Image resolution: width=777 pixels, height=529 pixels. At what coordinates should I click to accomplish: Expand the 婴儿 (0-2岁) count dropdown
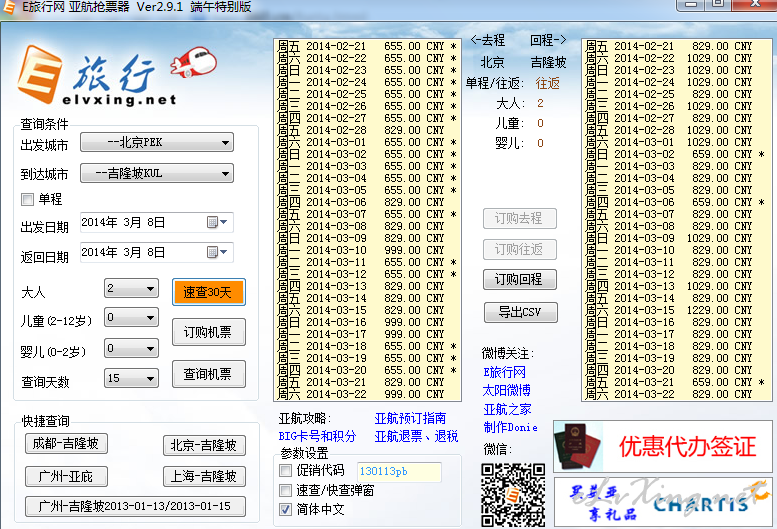click(x=131, y=348)
